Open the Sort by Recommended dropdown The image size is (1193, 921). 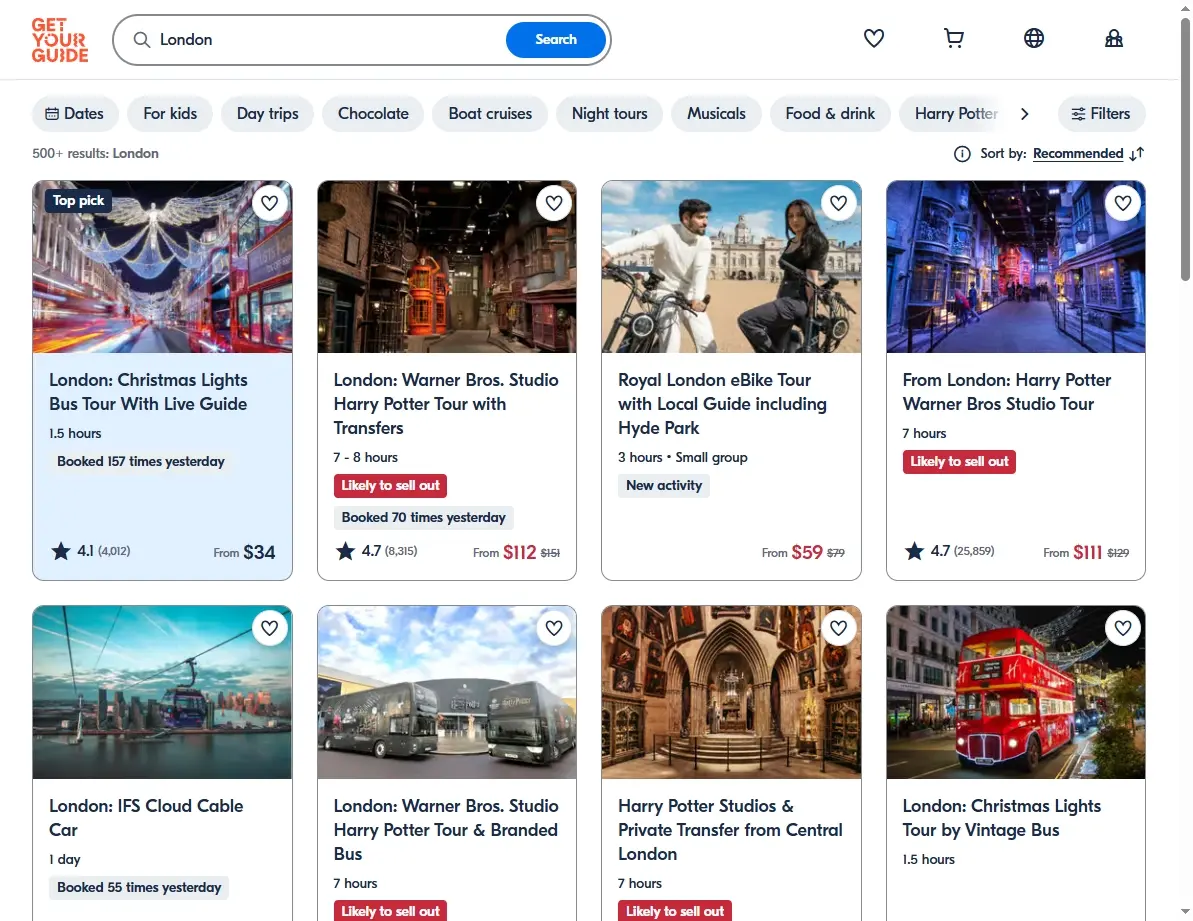click(x=1077, y=154)
